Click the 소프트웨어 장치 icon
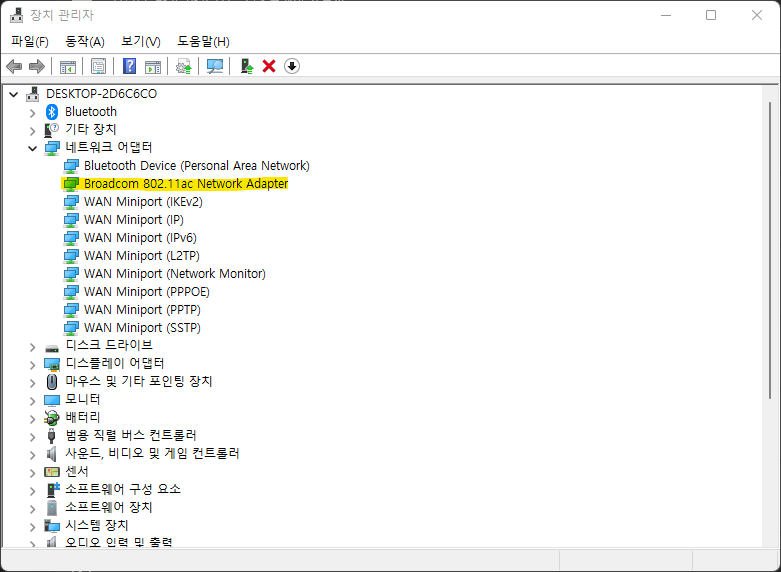 (52, 508)
